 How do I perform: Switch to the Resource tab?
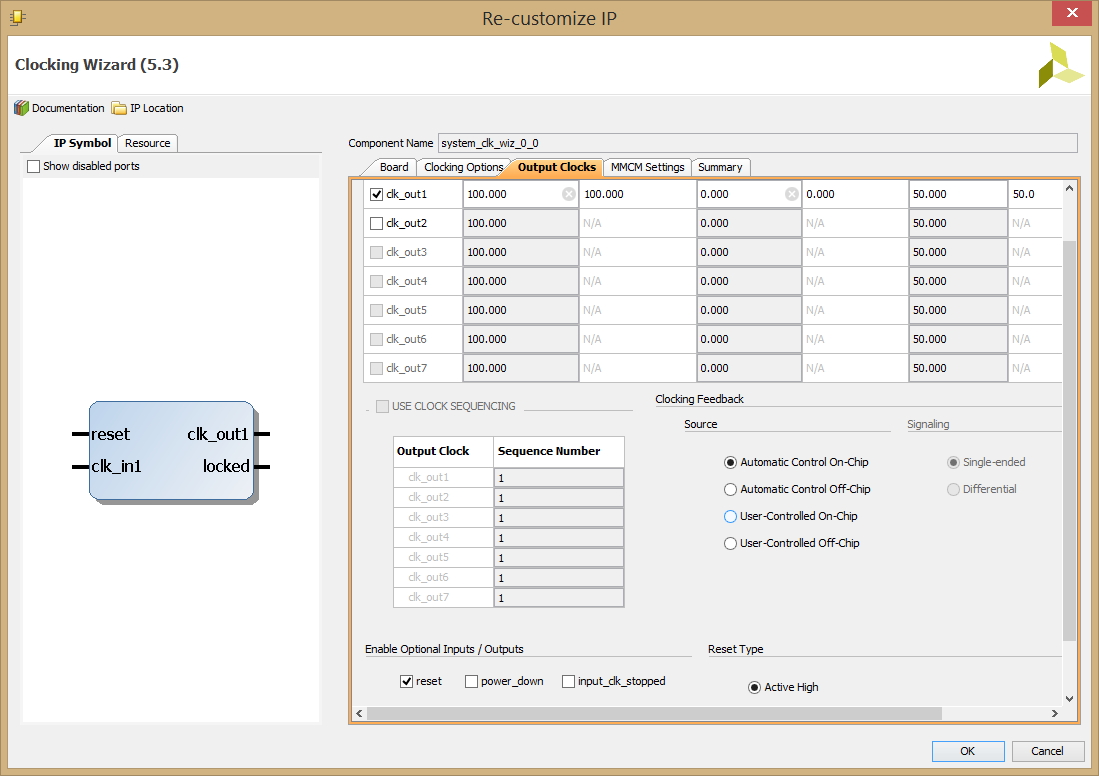pos(147,143)
